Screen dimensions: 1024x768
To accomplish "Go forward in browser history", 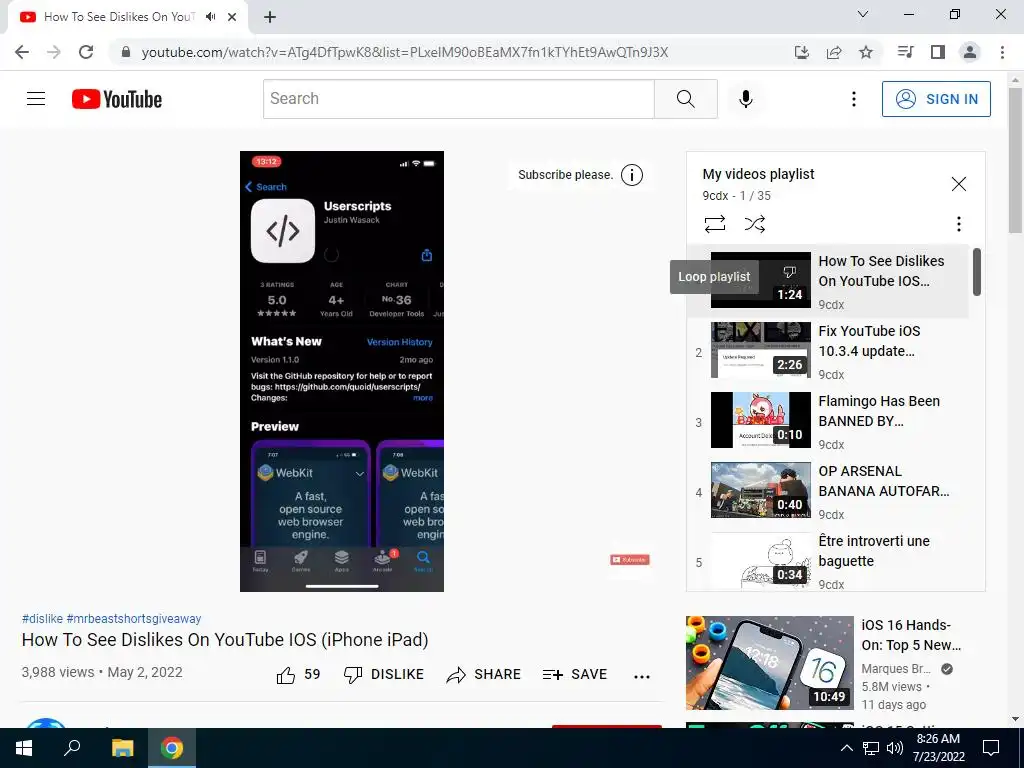I will pyautogui.click(x=54, y=52).
